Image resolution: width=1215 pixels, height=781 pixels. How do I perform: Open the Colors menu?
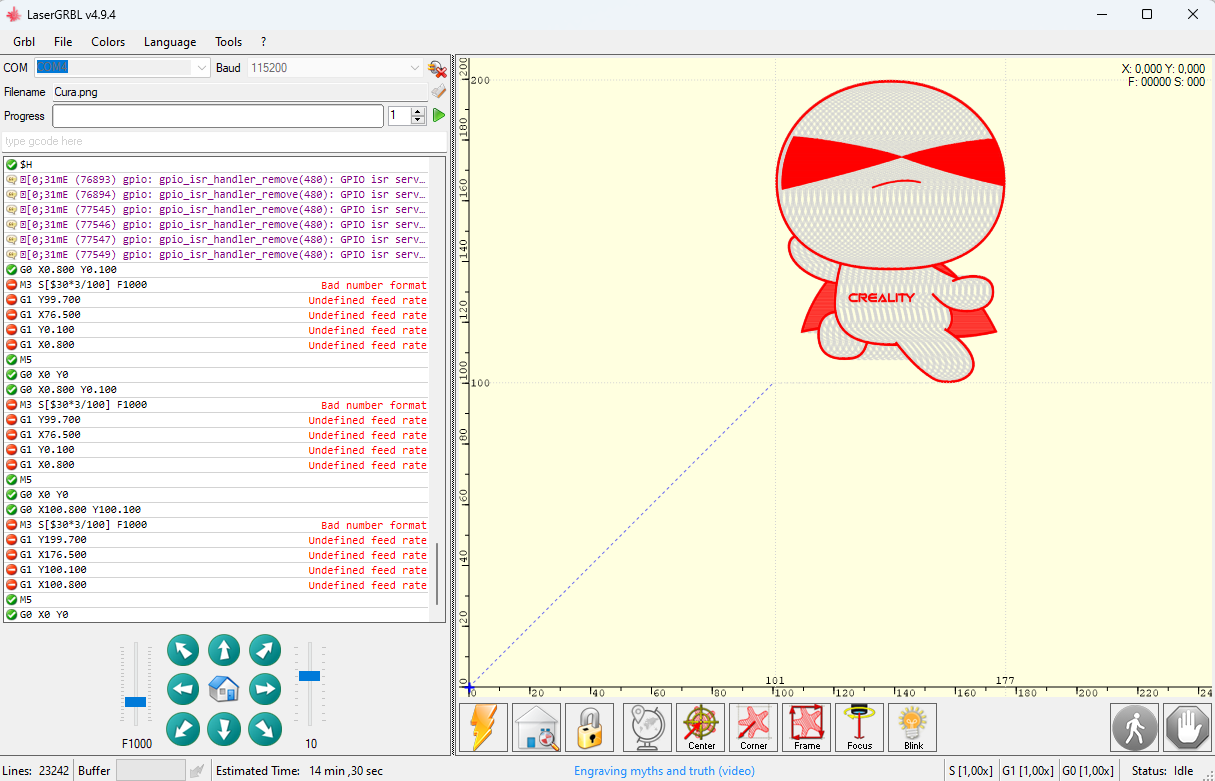point(108,42)
